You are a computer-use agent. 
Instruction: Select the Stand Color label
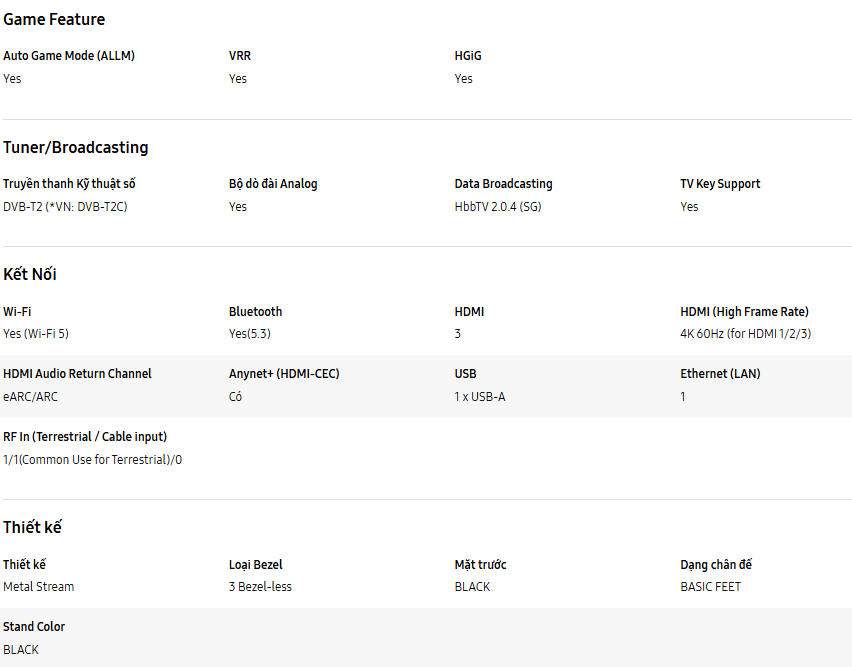click(x=34, y=627)
